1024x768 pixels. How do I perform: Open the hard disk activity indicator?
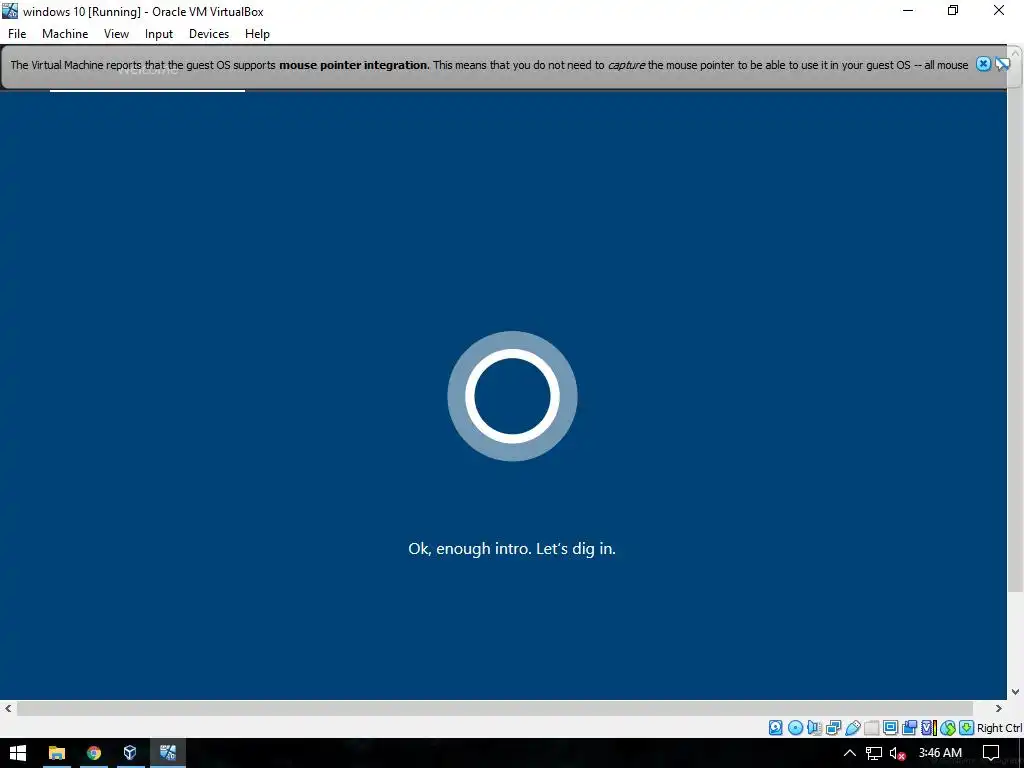[x=775, y=728]
